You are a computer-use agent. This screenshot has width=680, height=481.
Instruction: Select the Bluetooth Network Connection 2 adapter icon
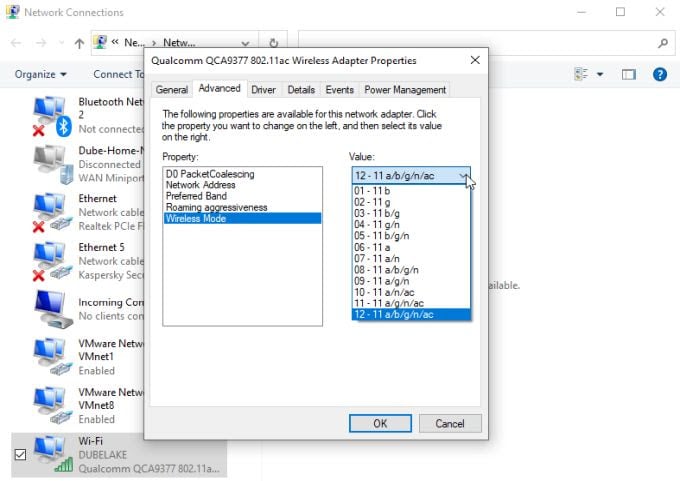[52, 116]
